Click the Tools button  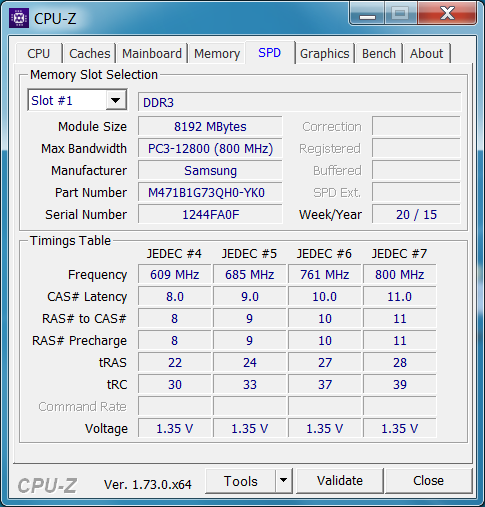(x=241, y=481)
